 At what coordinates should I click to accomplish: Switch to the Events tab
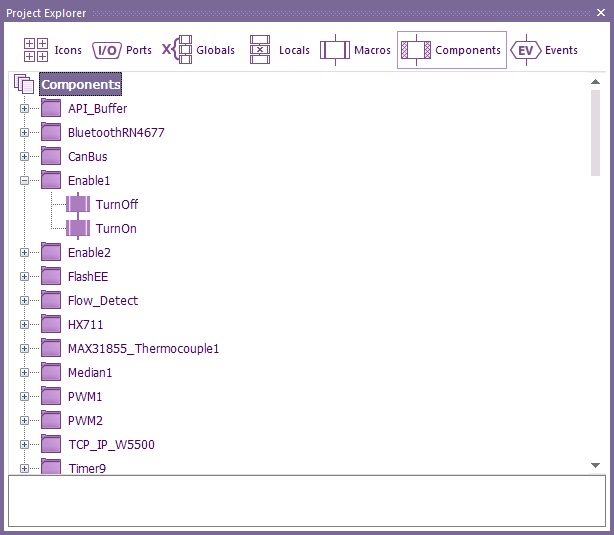tap(544, 50)
